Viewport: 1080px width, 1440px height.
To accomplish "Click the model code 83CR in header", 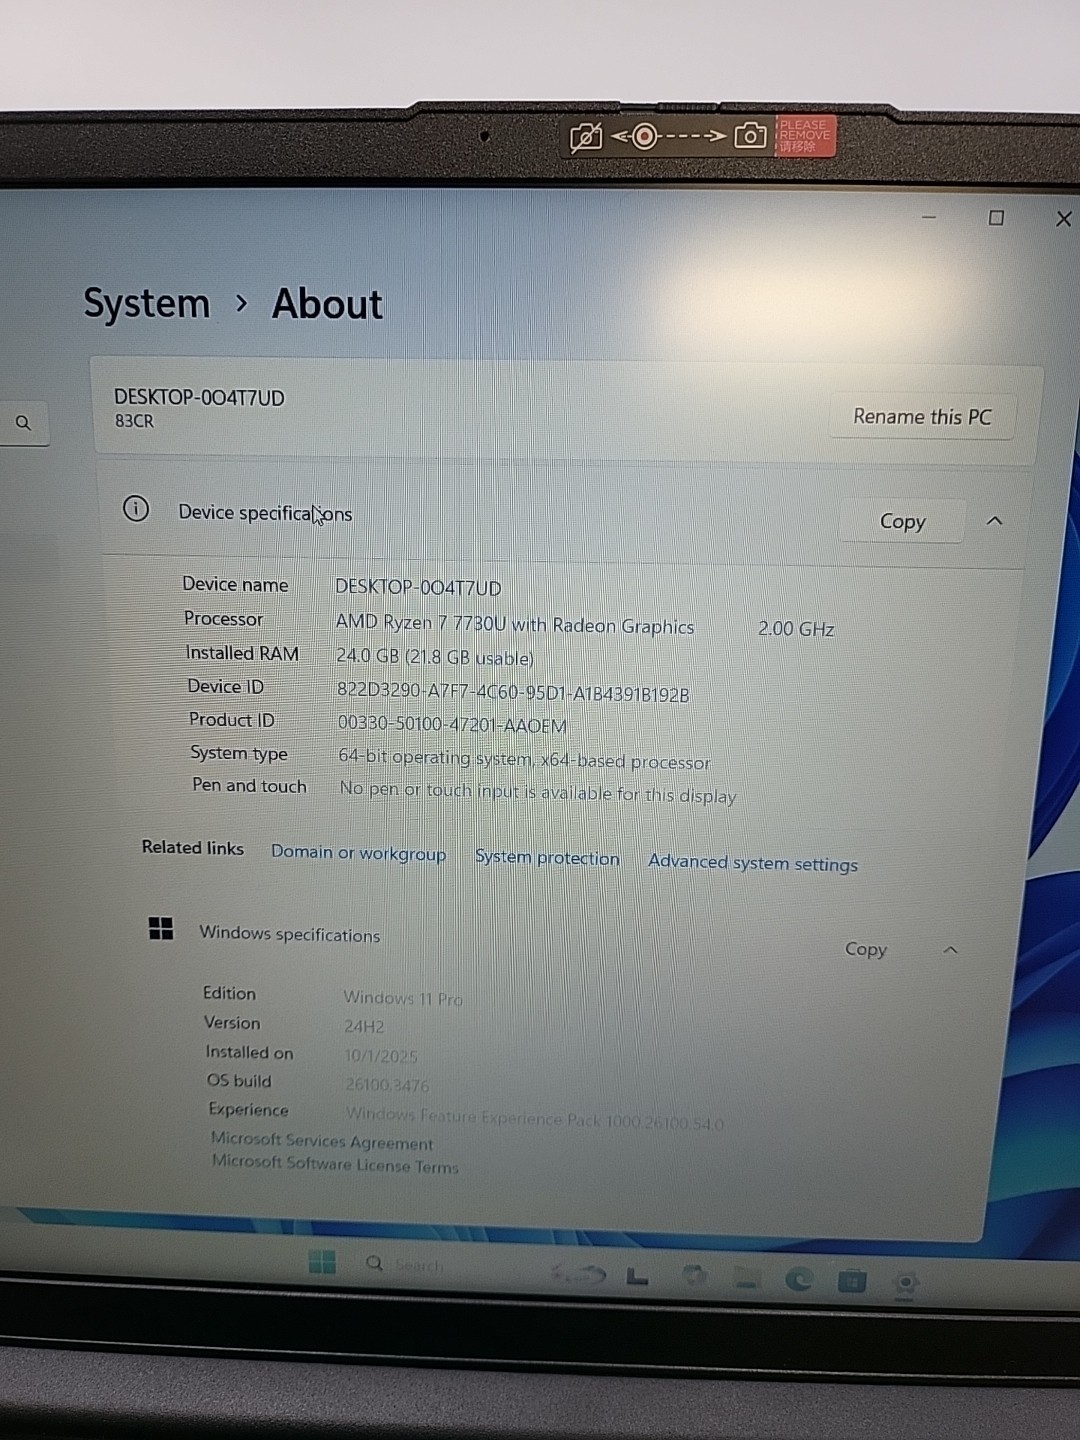I will [x=134, y=421].
